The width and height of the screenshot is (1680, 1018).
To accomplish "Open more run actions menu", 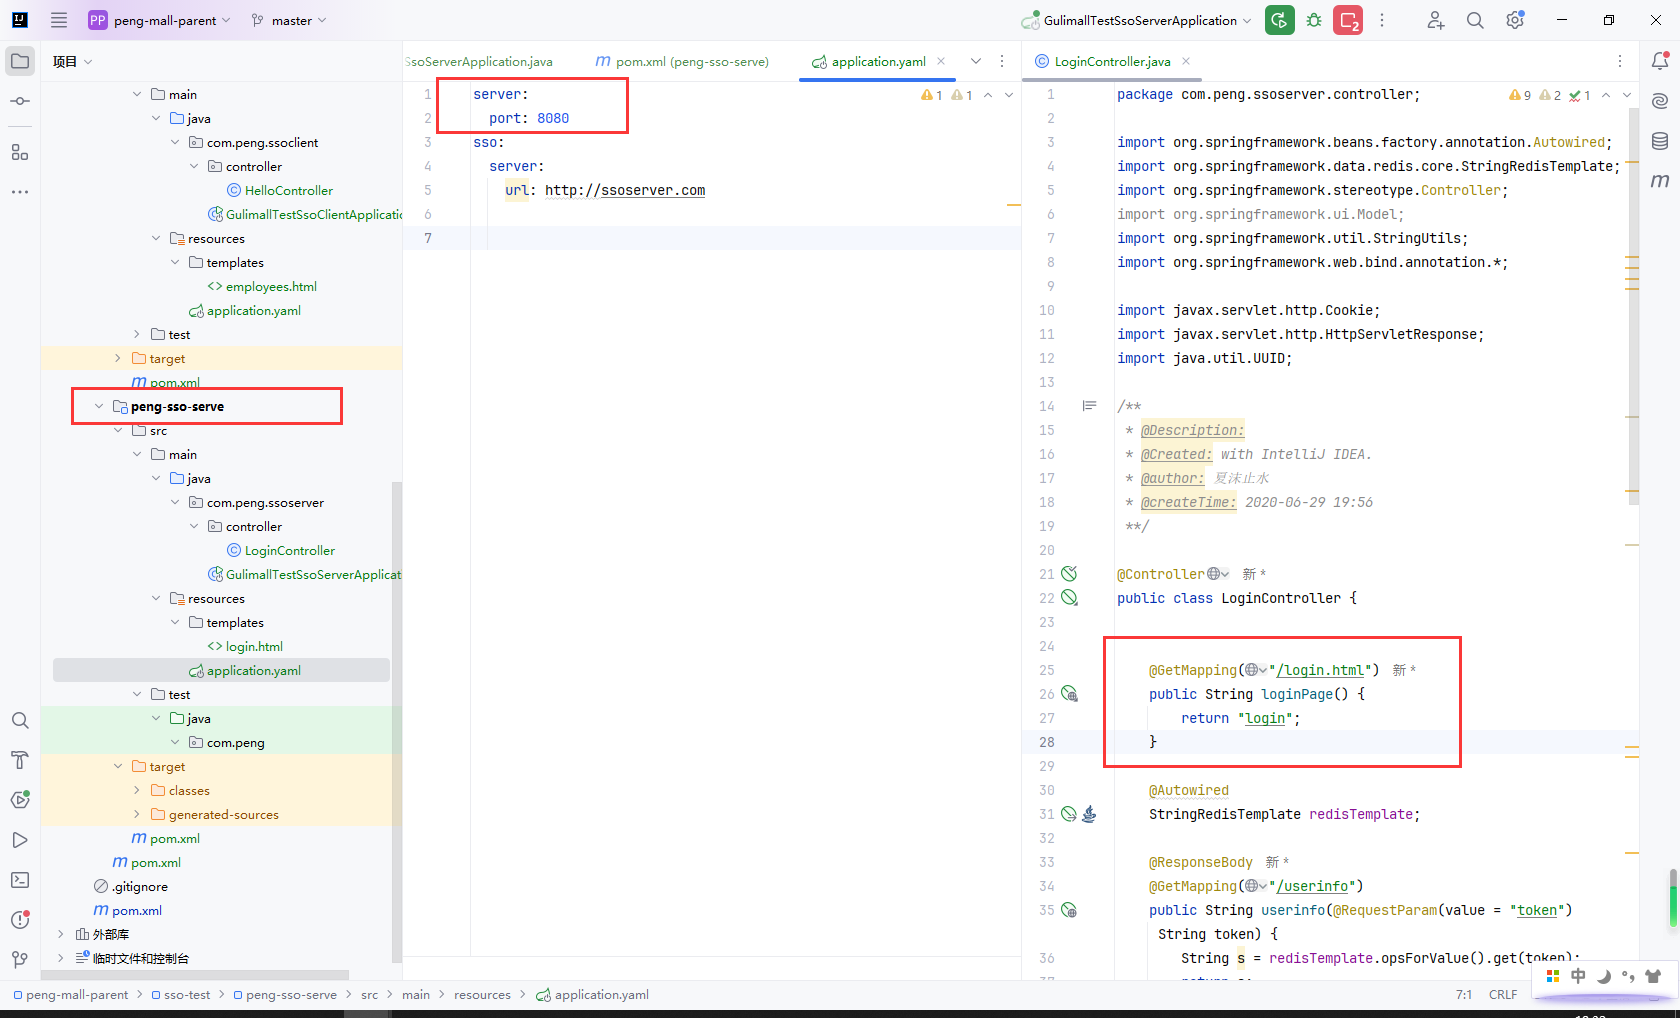I will tap(1382, 20).
